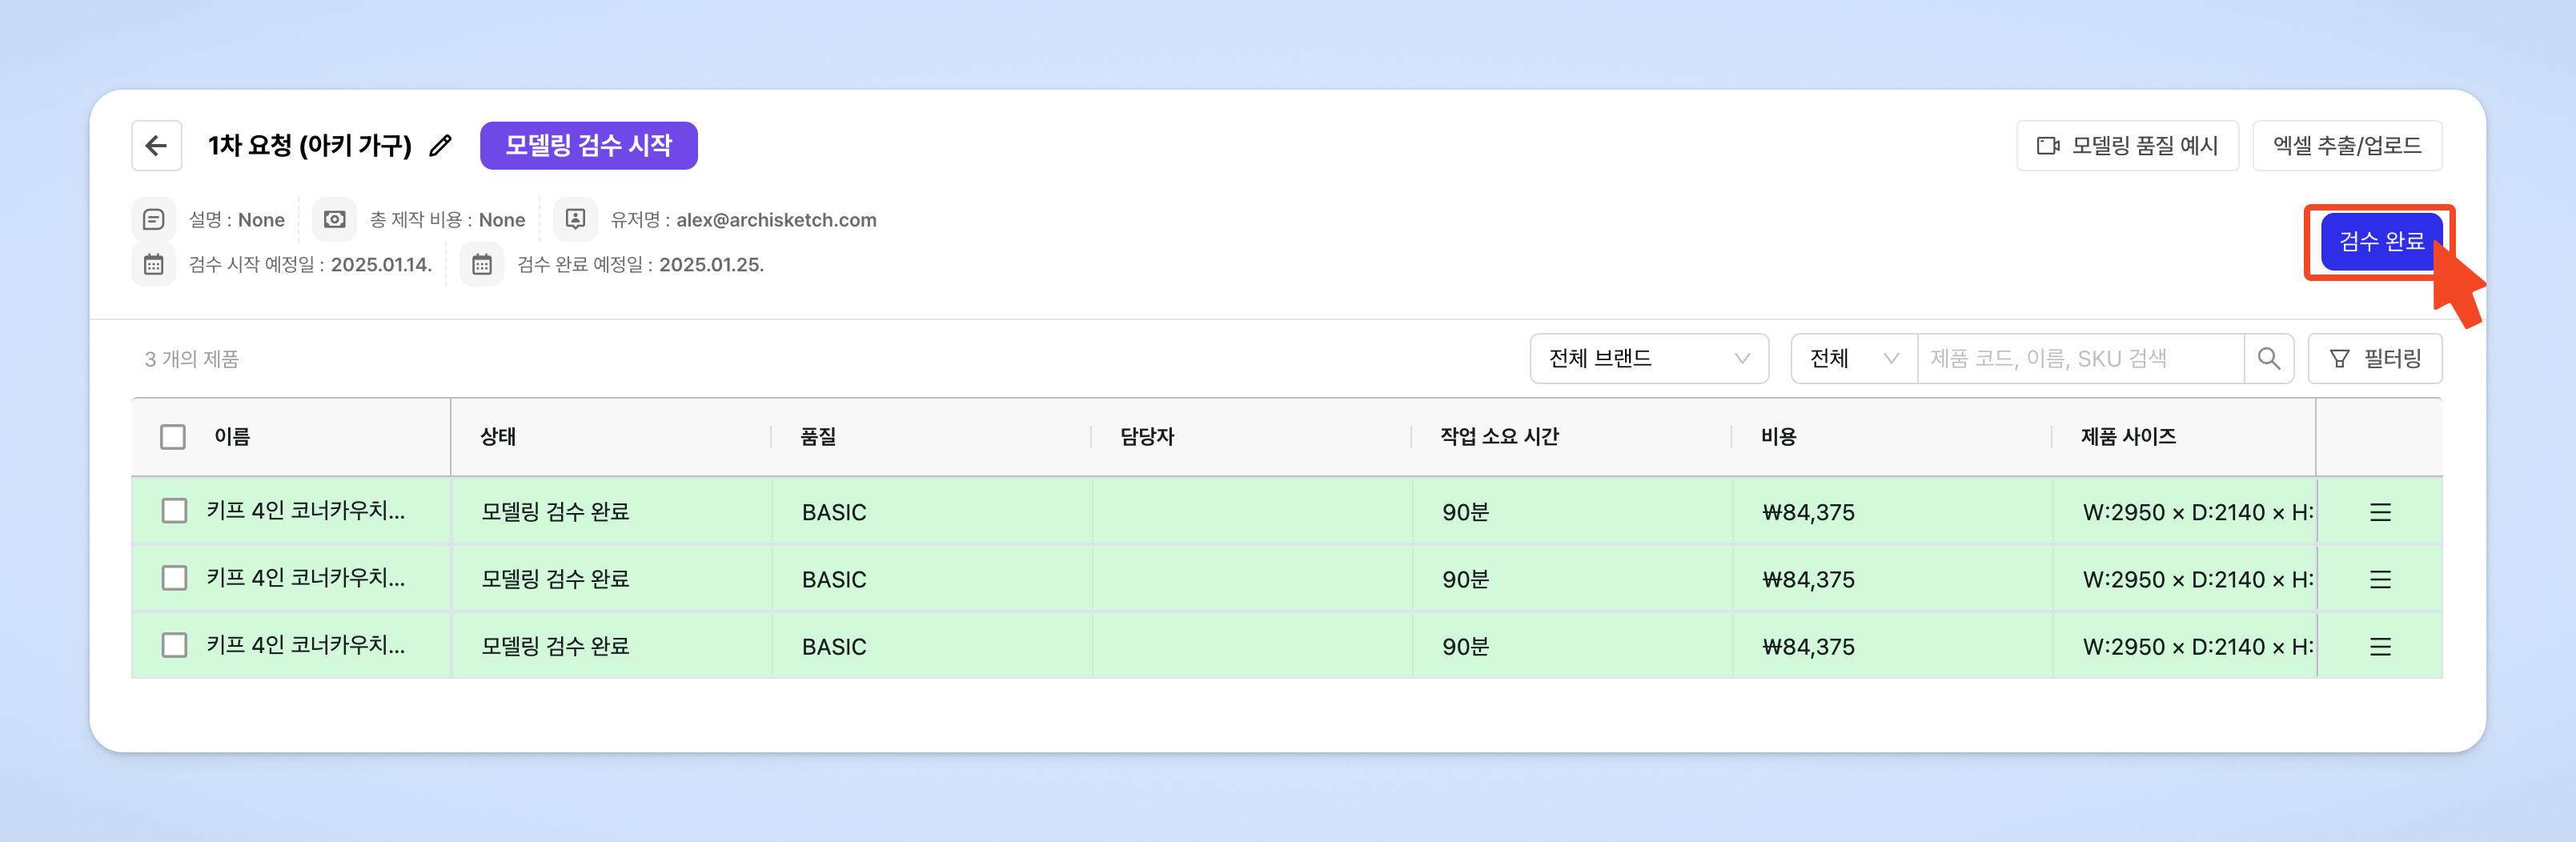Open the 전체 search-type dropdown

point(1853,359)
